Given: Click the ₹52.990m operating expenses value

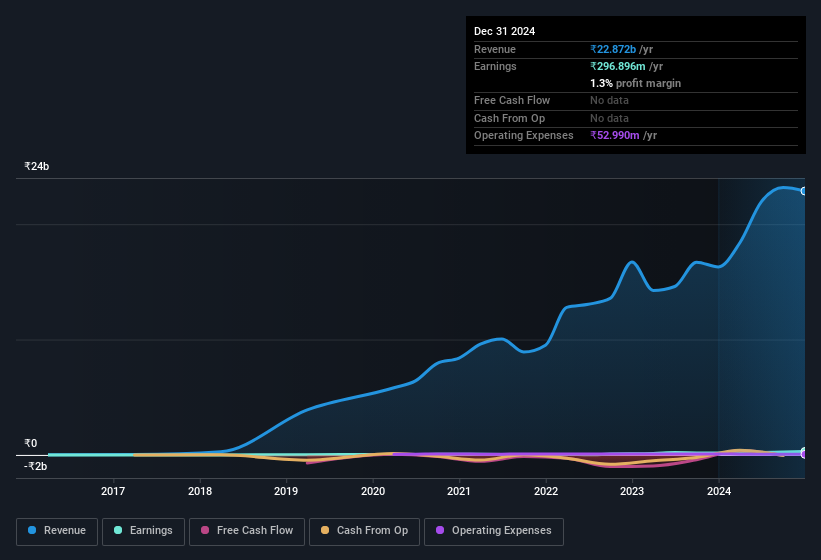Looking at the screenshot, I should [x=614, y=135].
